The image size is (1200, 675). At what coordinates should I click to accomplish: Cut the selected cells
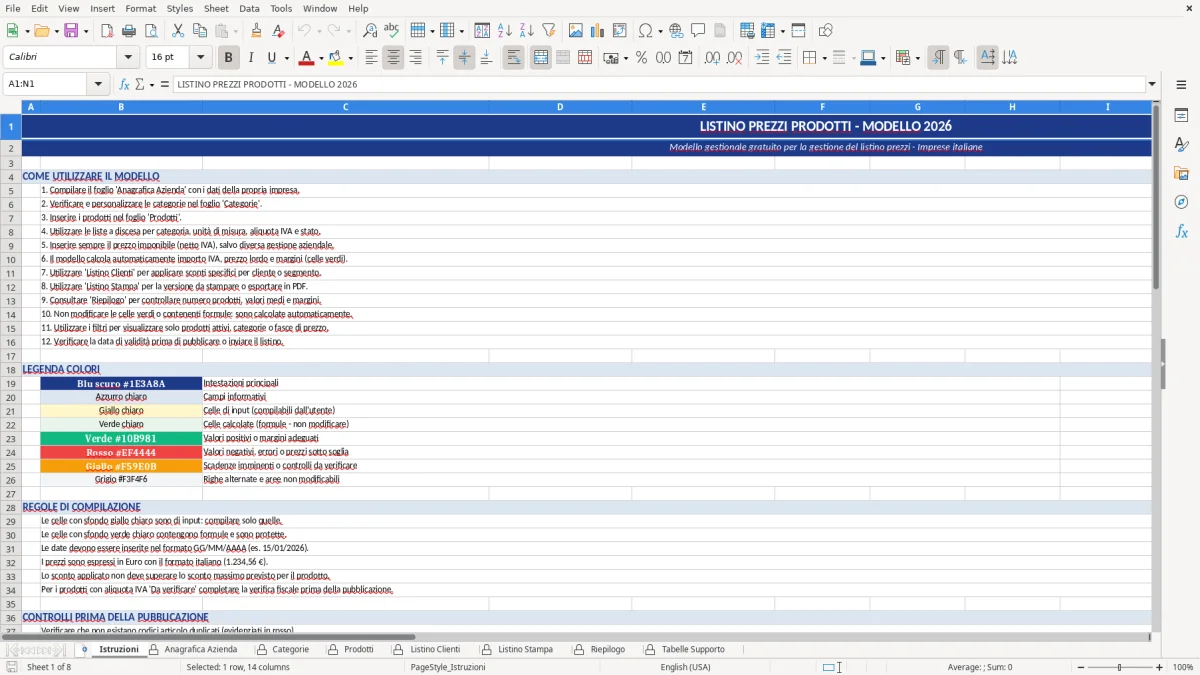click(178, 31)
